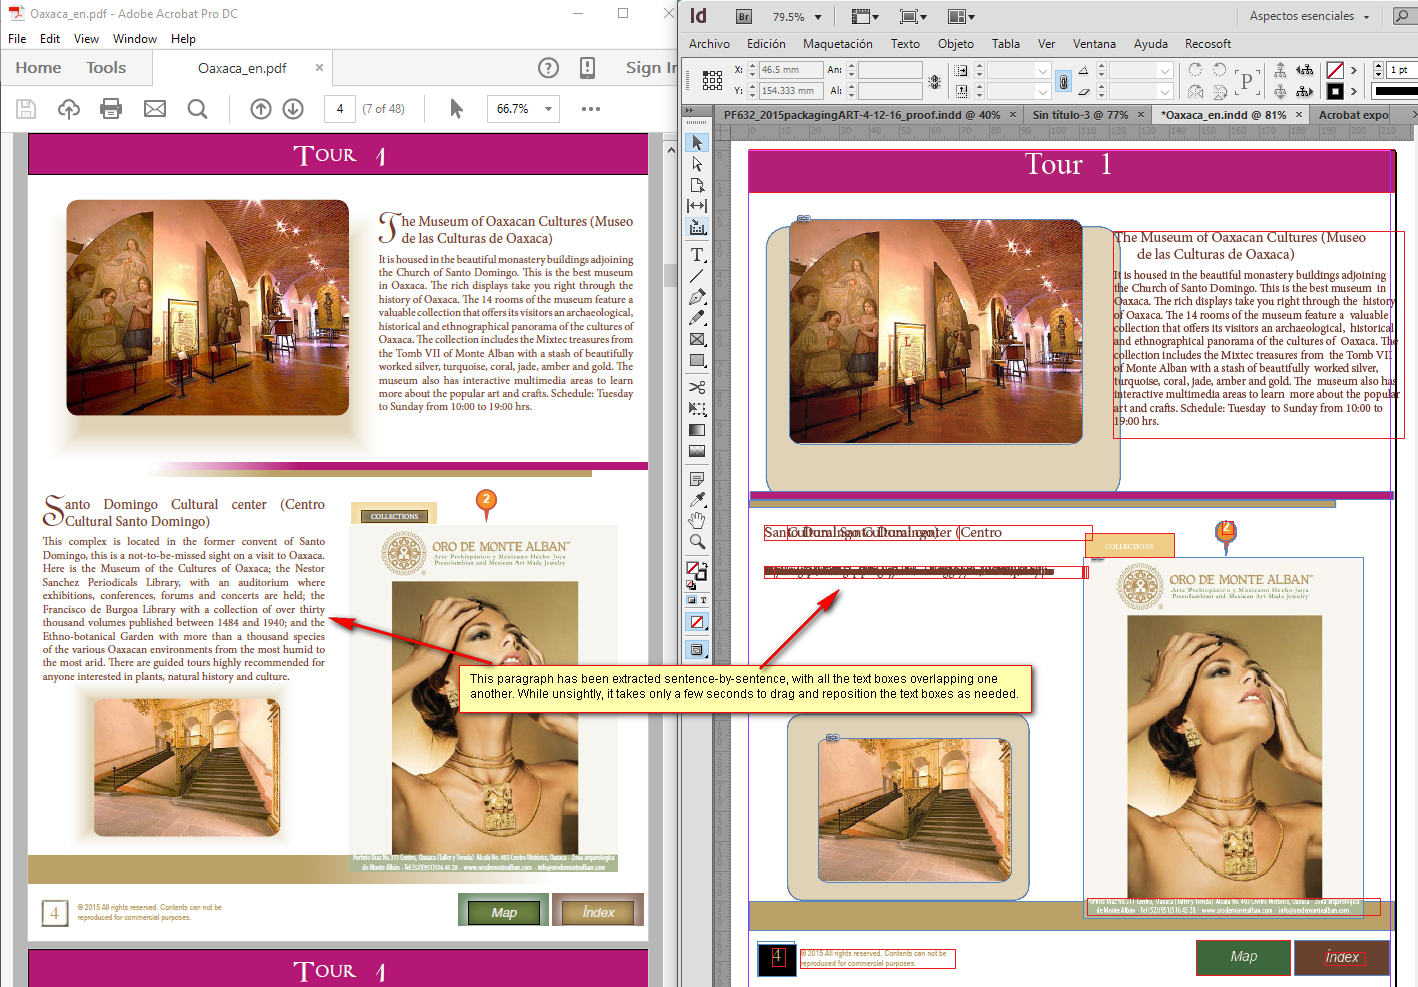Screen dimensions: 1418x987
Task: Activate the Hand tool in InDesign
Action: [697, 520]
